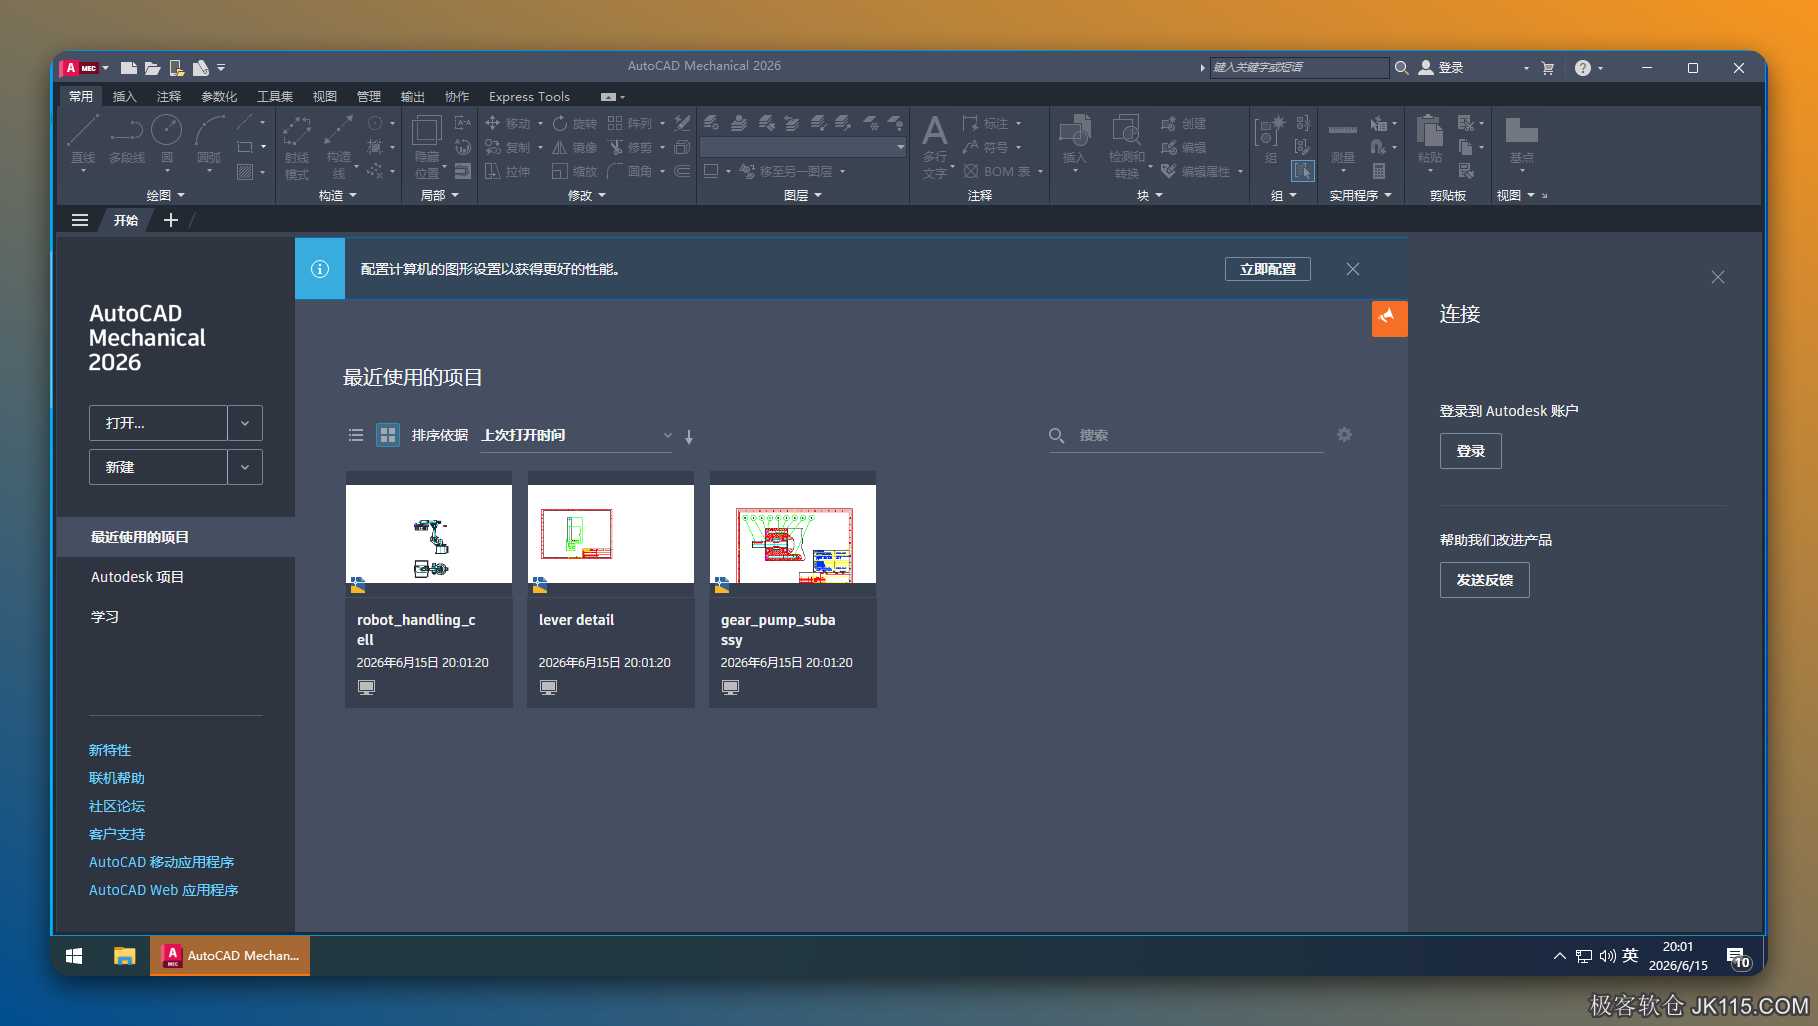The image size is (1818, 1026).
Task: Select the Arc (圆弧) tool
Action: [209, 139]
